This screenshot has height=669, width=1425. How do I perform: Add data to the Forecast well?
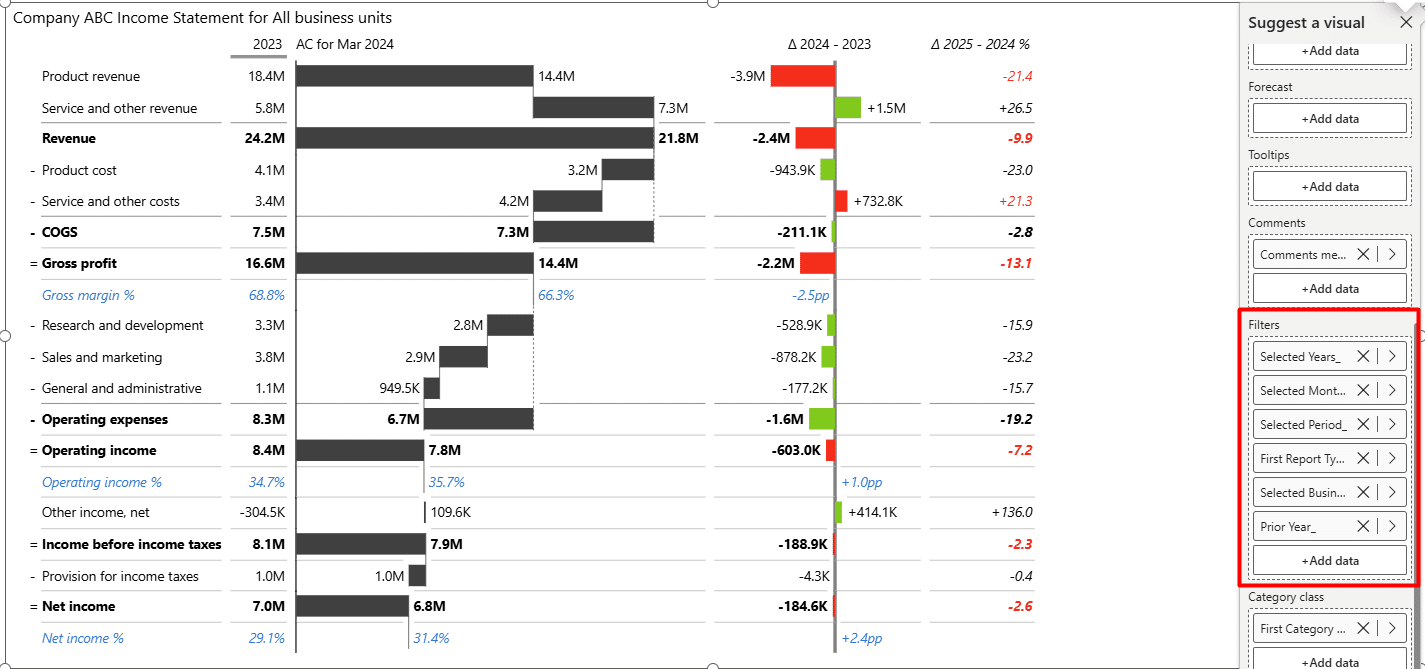coord(1330,118)
